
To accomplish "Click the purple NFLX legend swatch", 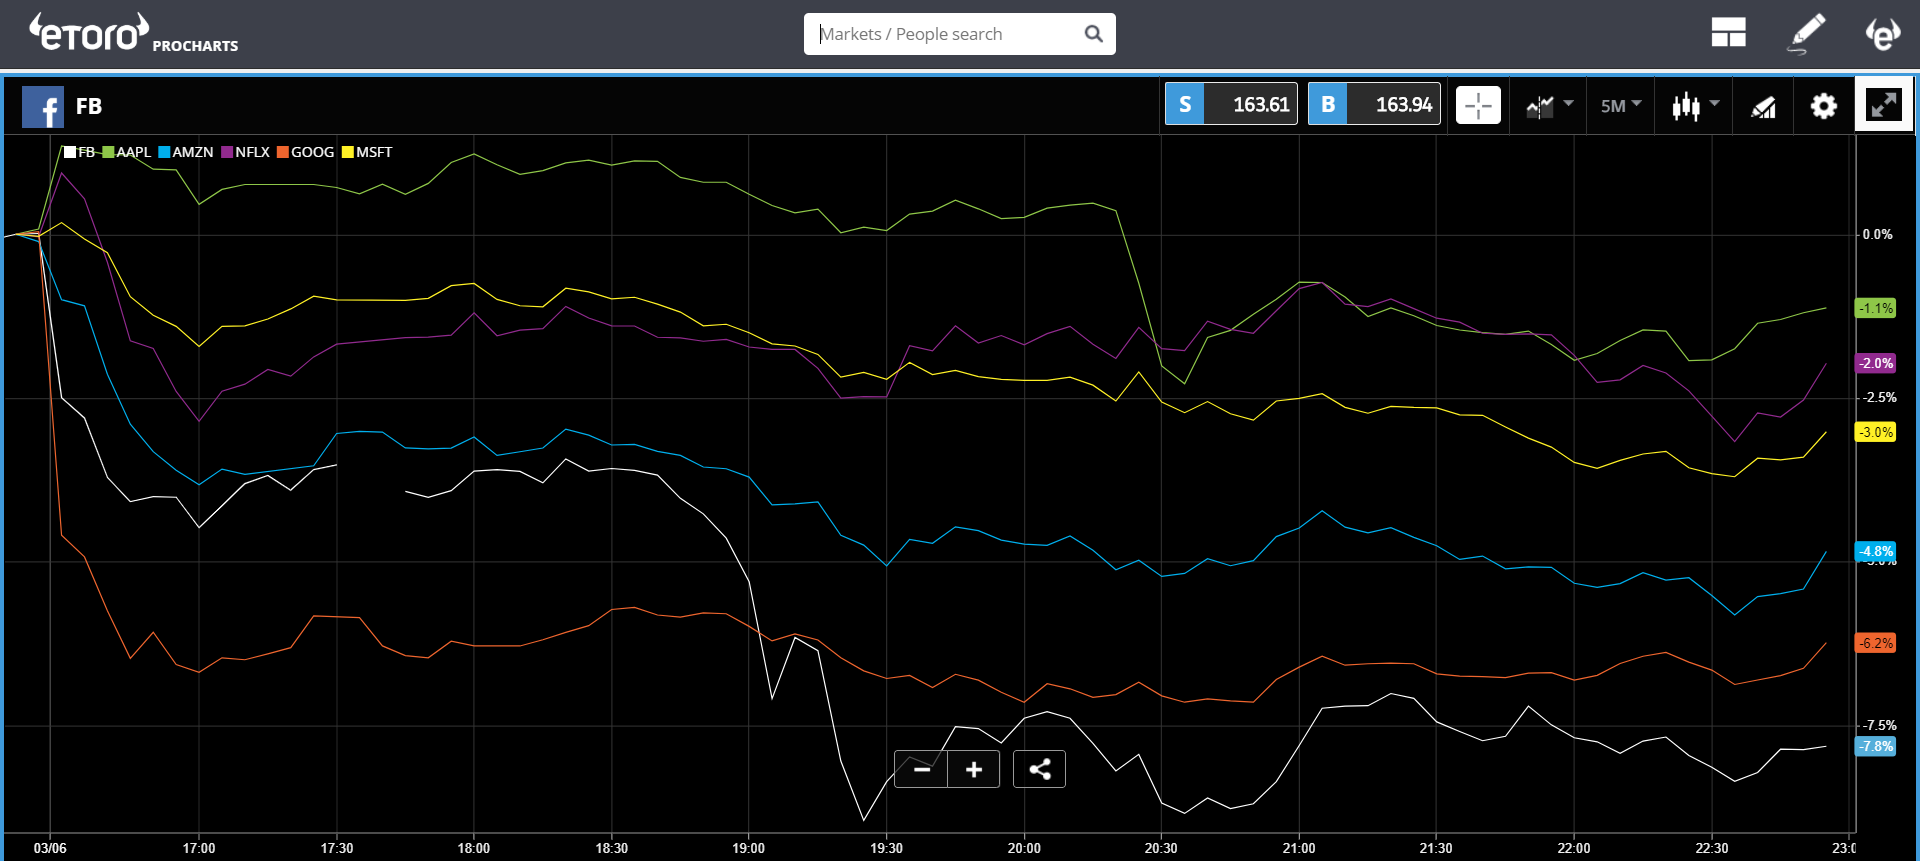I will pyautogui.click(x=227, y=152).
